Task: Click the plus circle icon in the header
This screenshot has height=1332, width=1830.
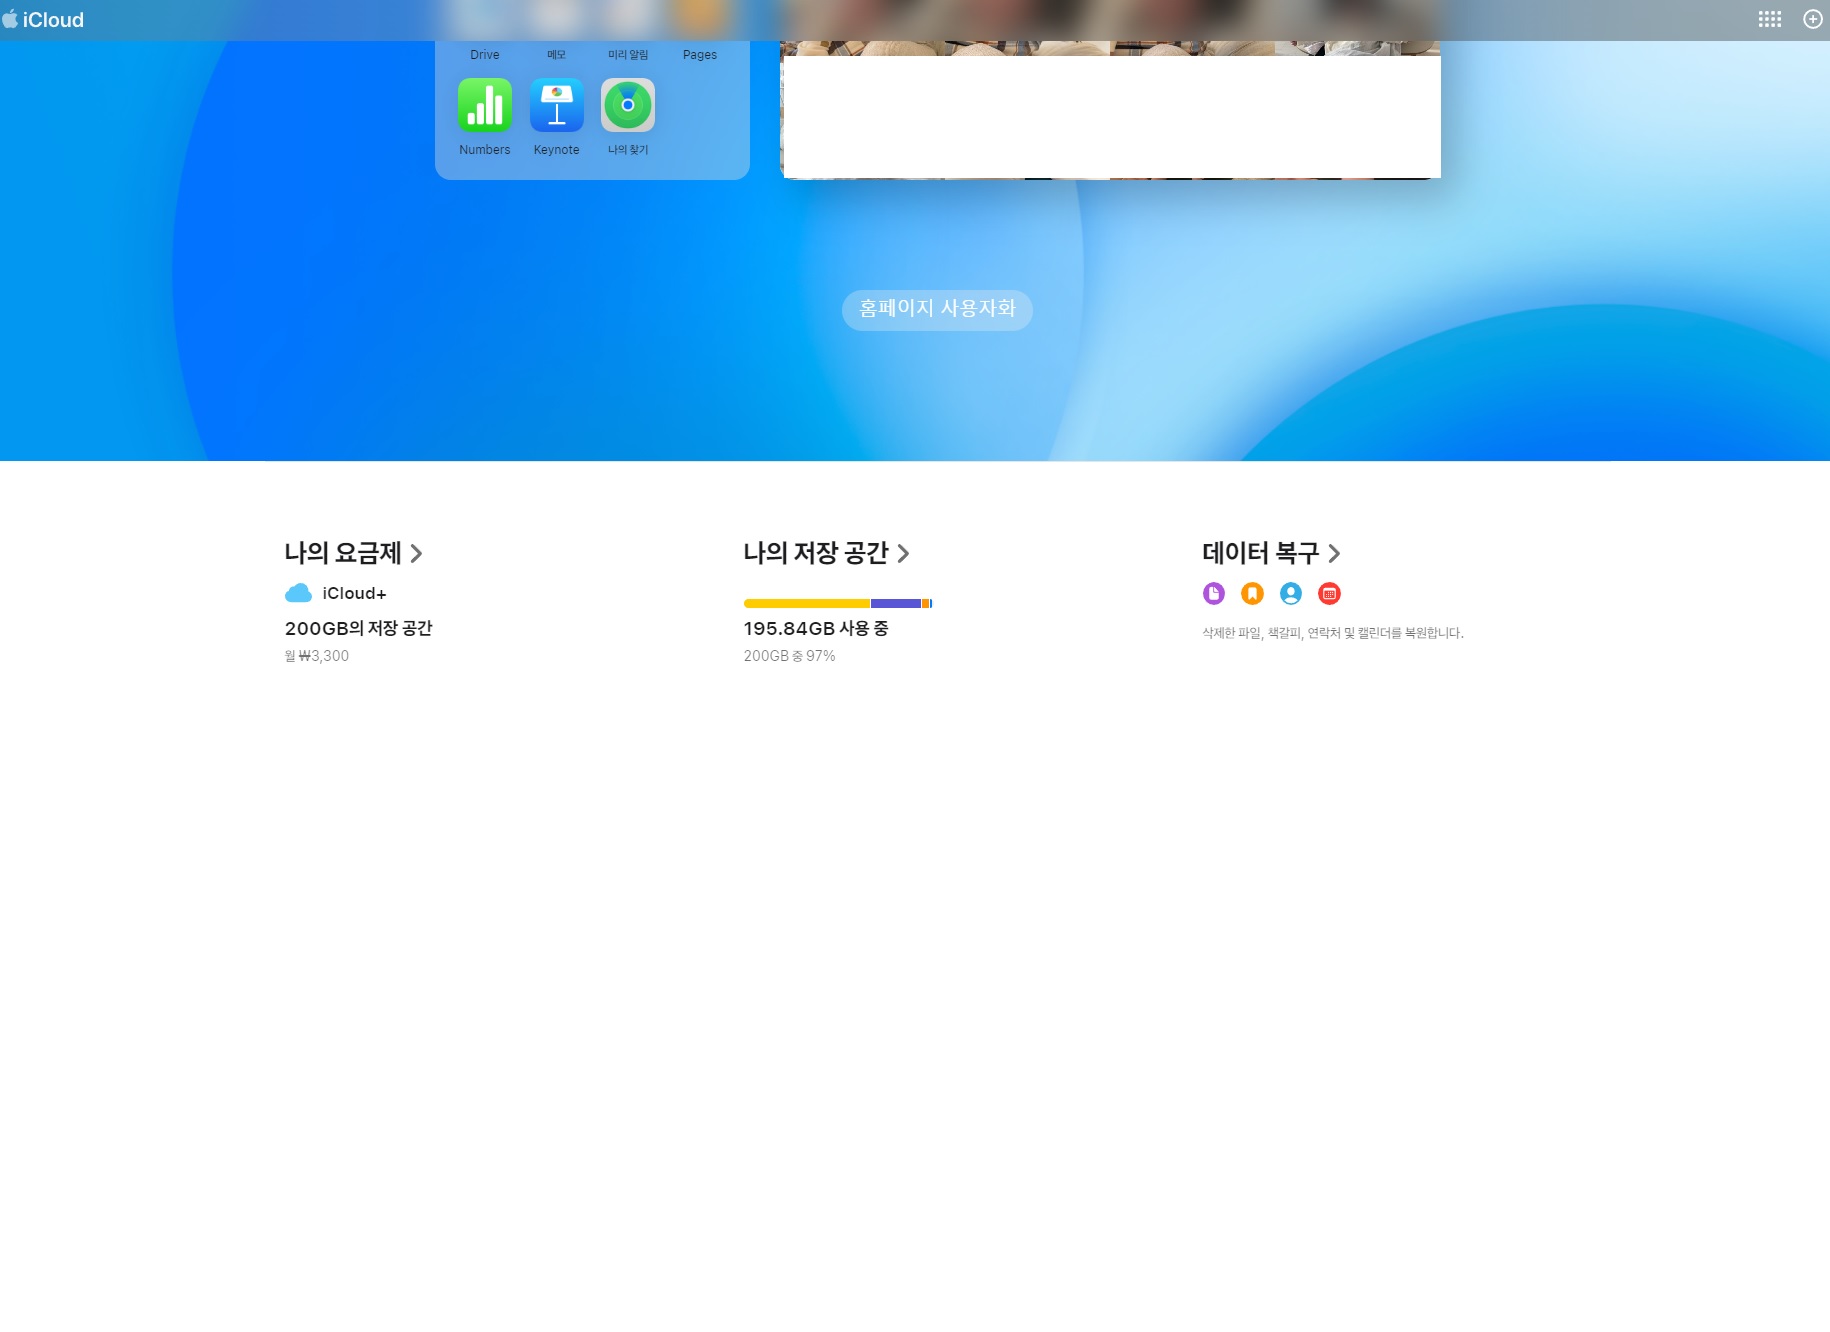Action: click(x=1813, y=19)
